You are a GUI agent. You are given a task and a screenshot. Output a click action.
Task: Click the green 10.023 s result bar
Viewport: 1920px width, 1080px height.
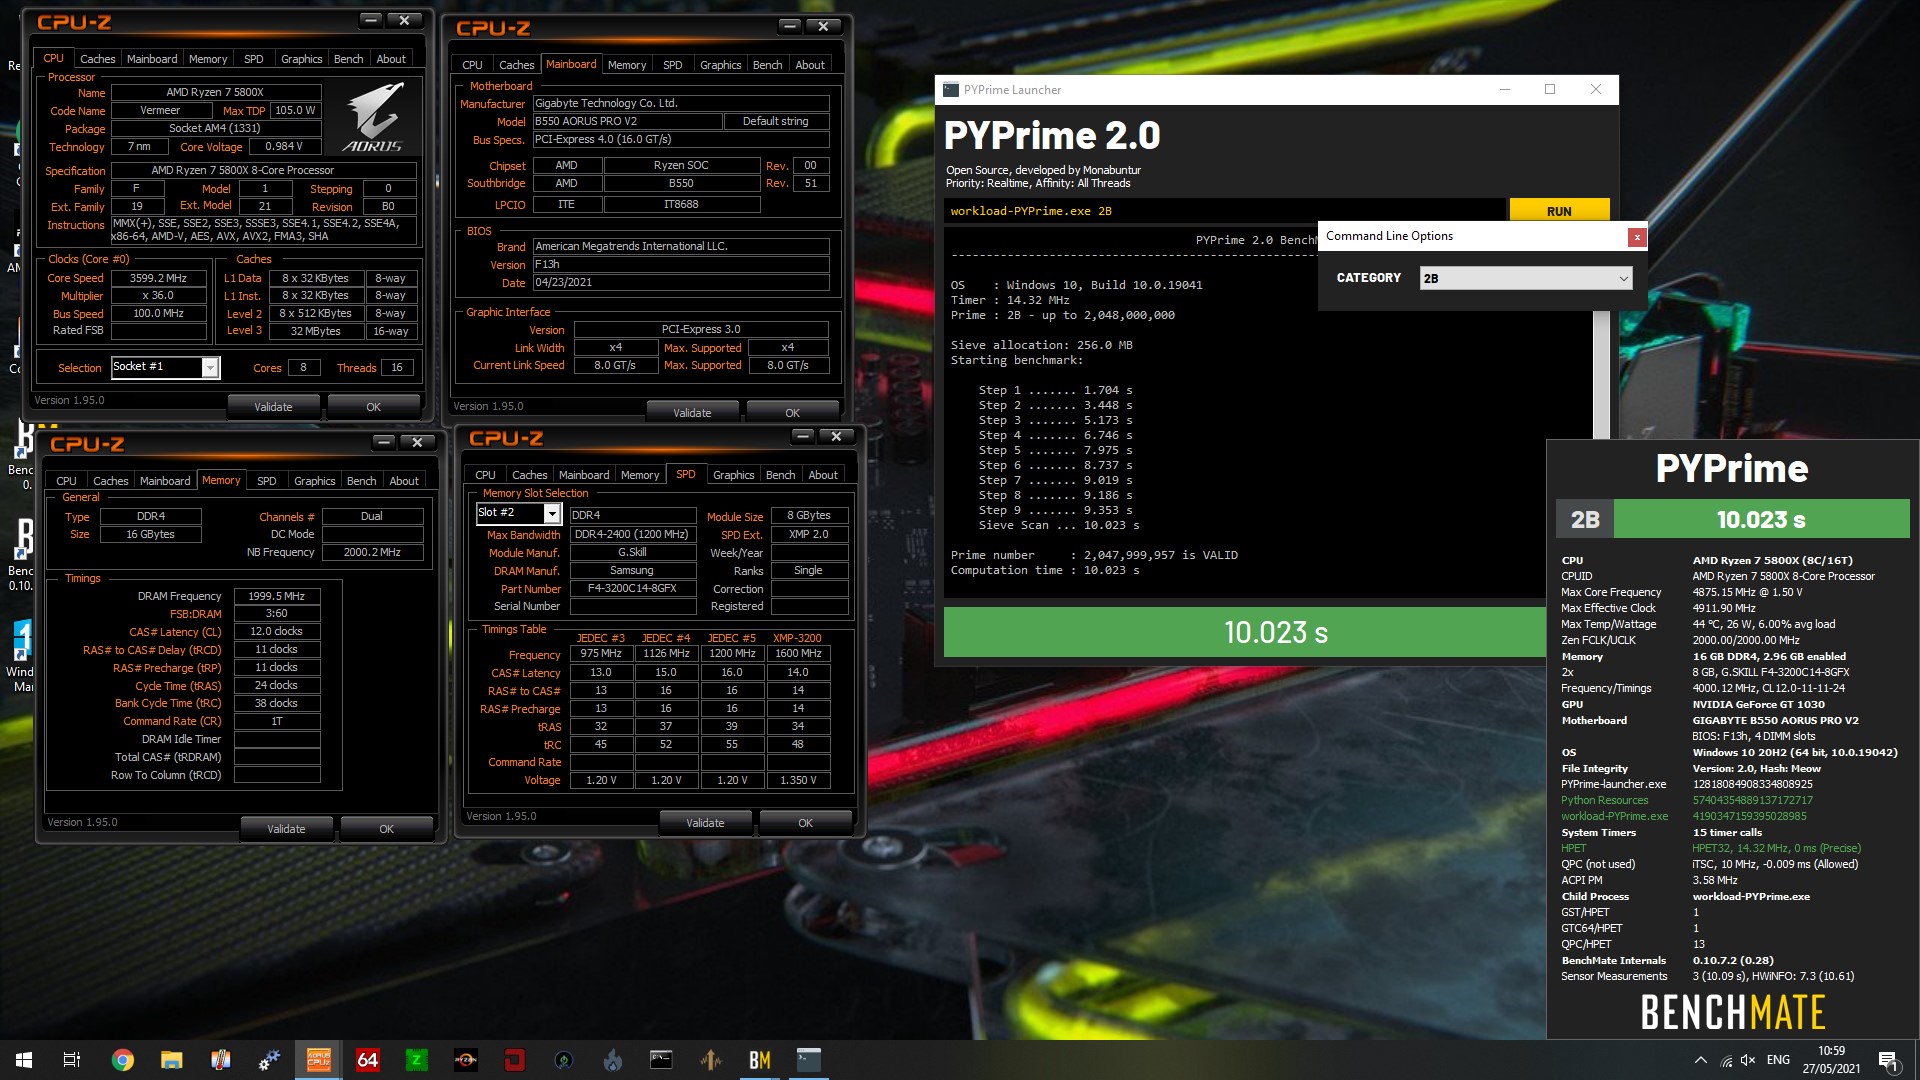pyautogui.click(x=1245, y=633)
